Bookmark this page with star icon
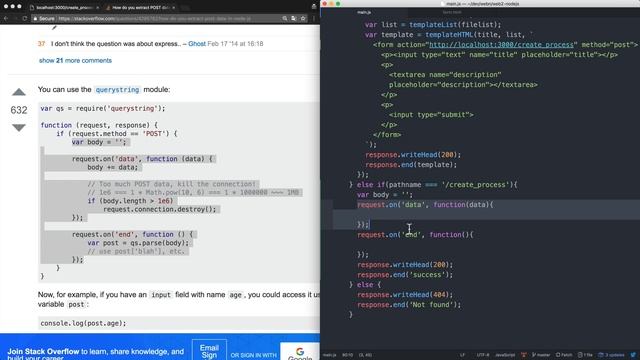 (303, 18)
